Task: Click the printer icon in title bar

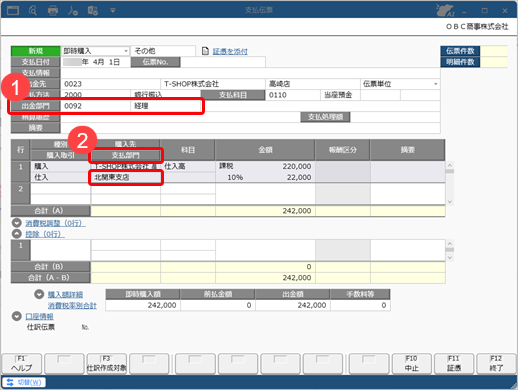Action: (x=53, y=11)
